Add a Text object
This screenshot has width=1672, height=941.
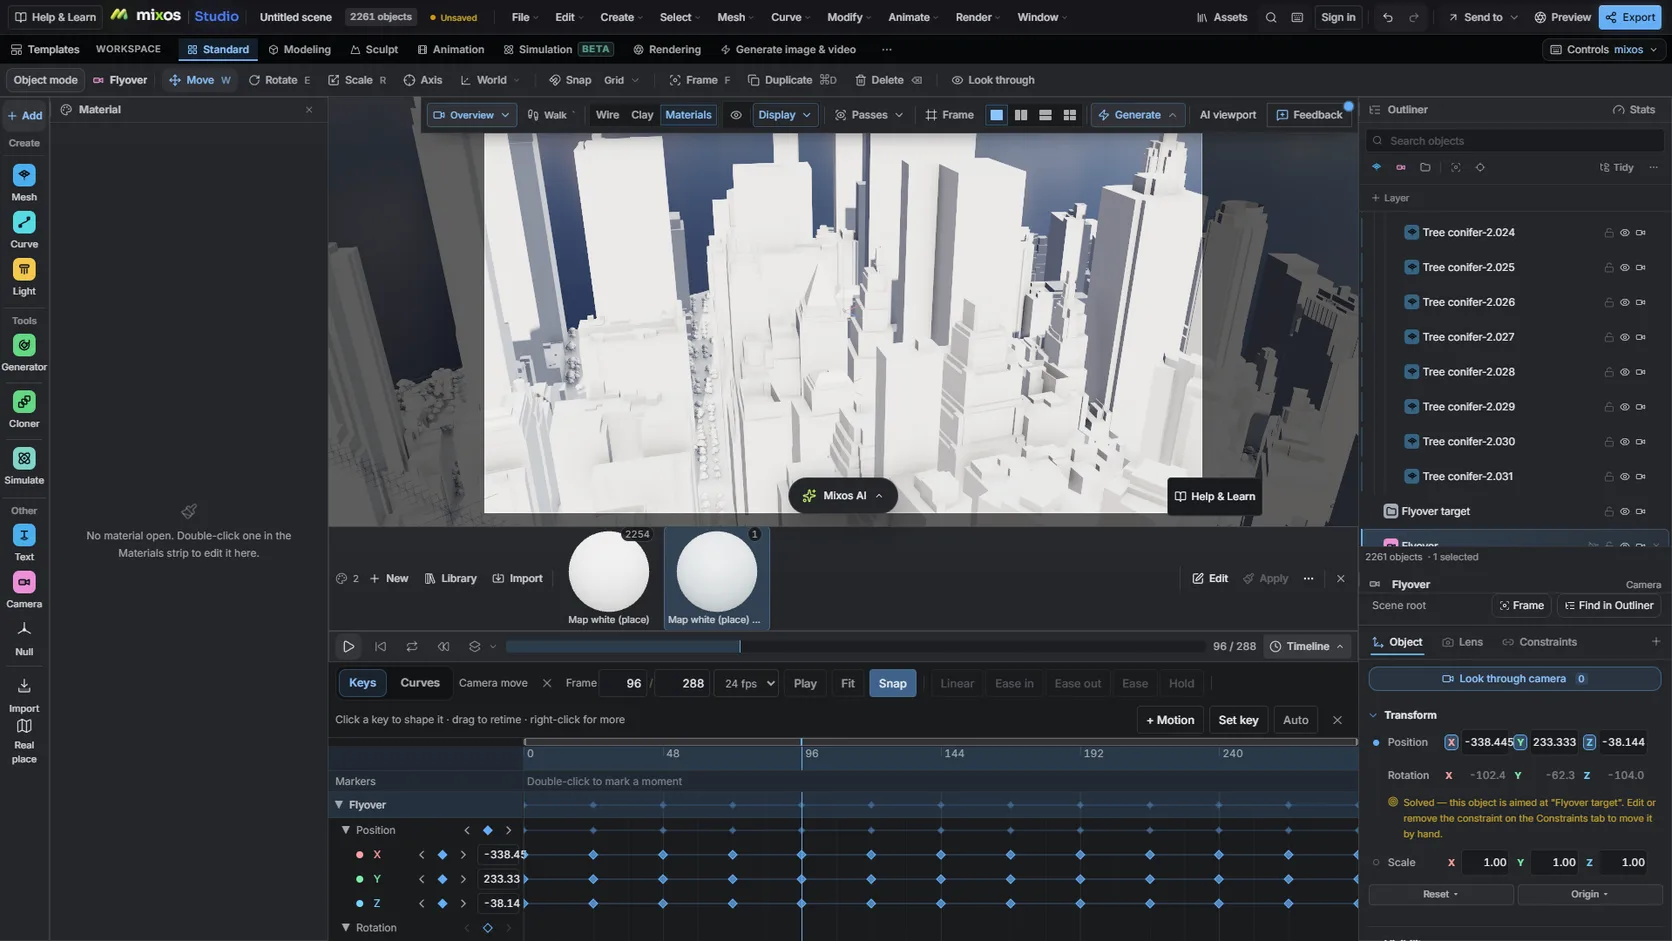(24, 542)
